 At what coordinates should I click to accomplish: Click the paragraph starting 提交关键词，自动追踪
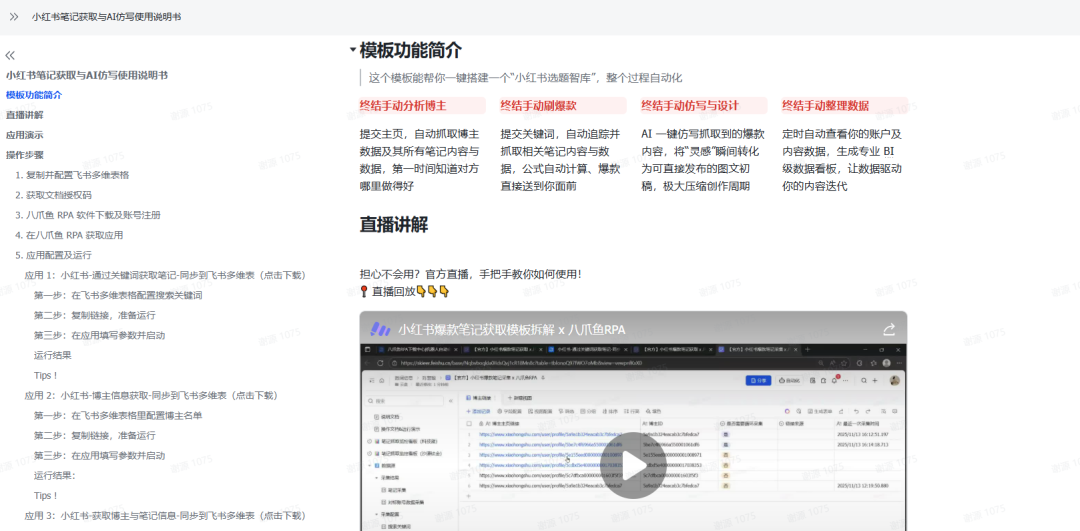tap(561, 160)
